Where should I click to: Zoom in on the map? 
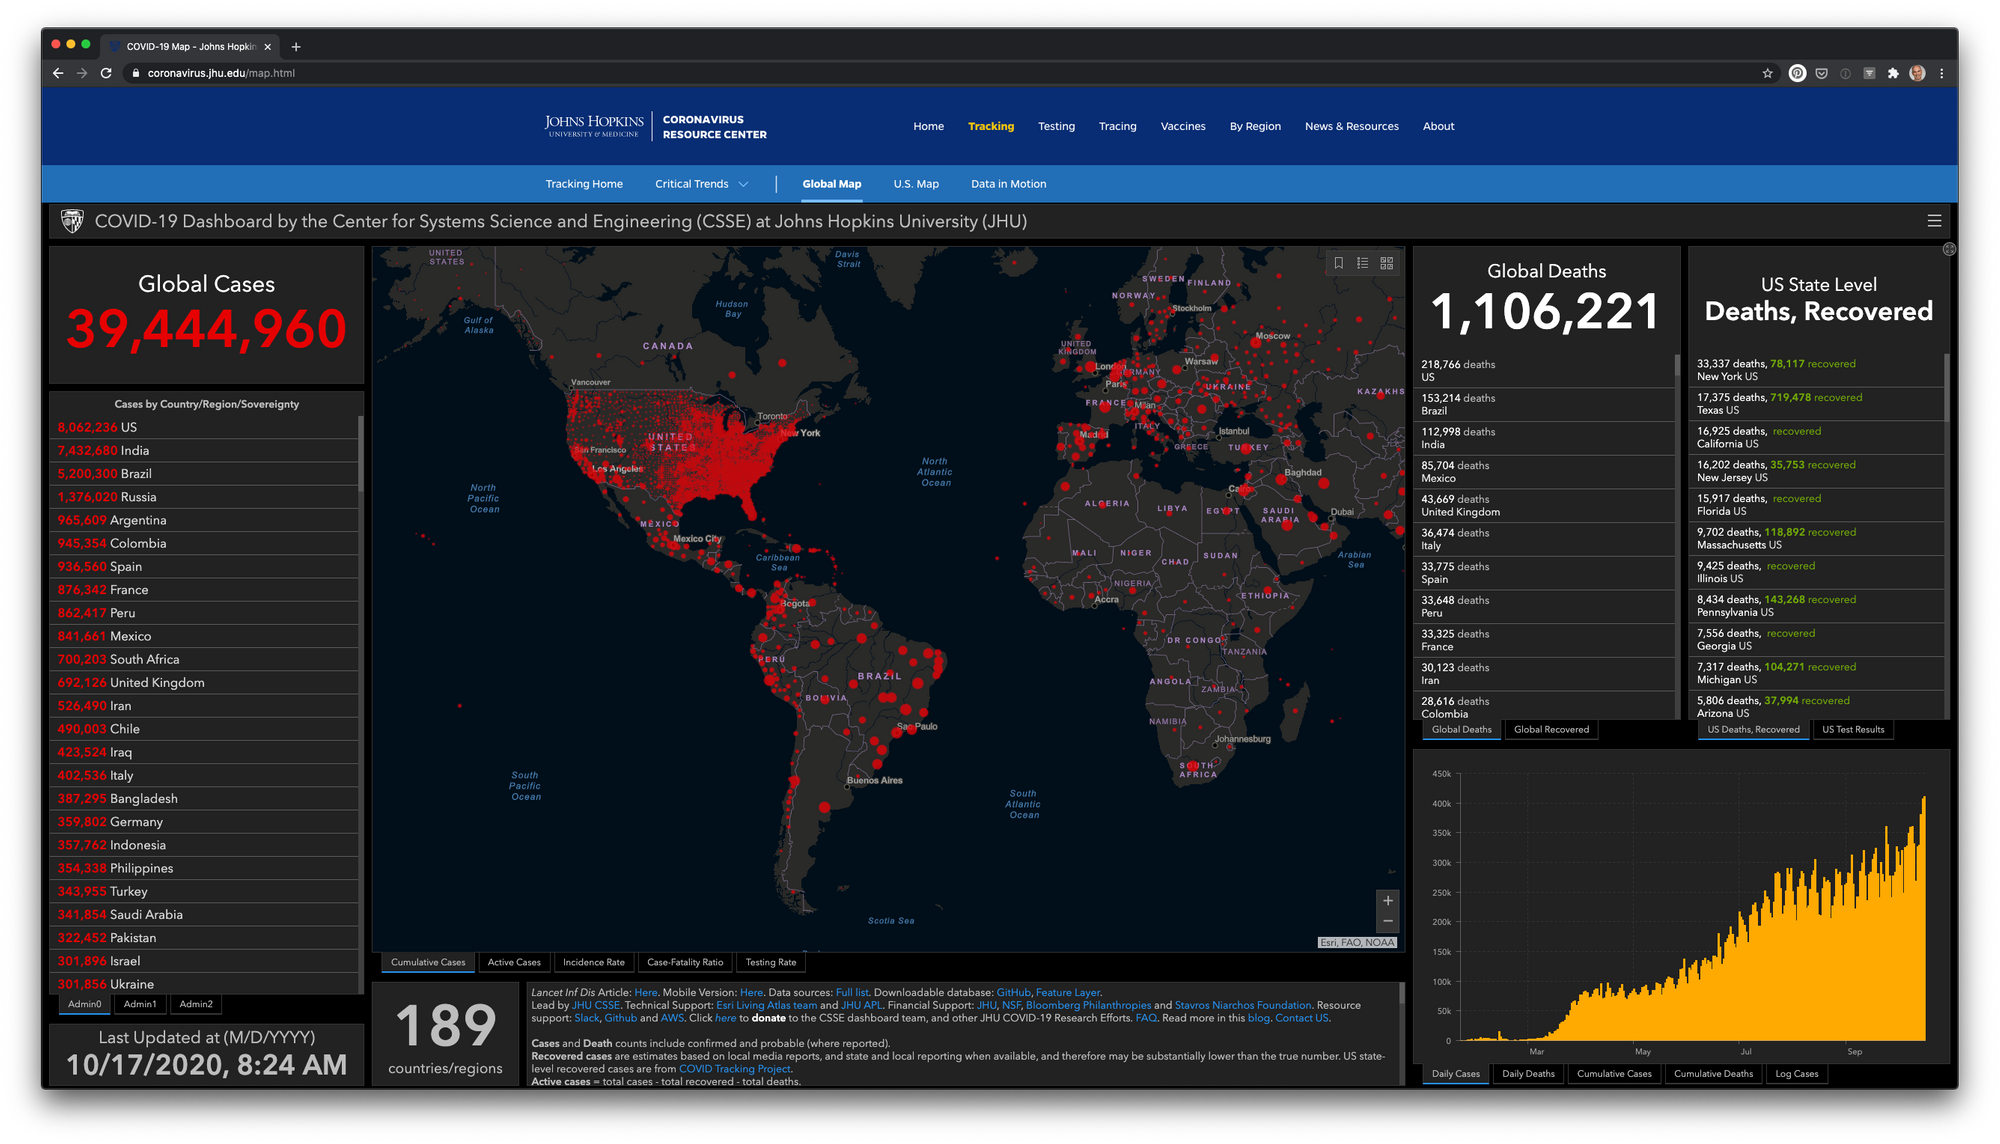point(1387,901)
